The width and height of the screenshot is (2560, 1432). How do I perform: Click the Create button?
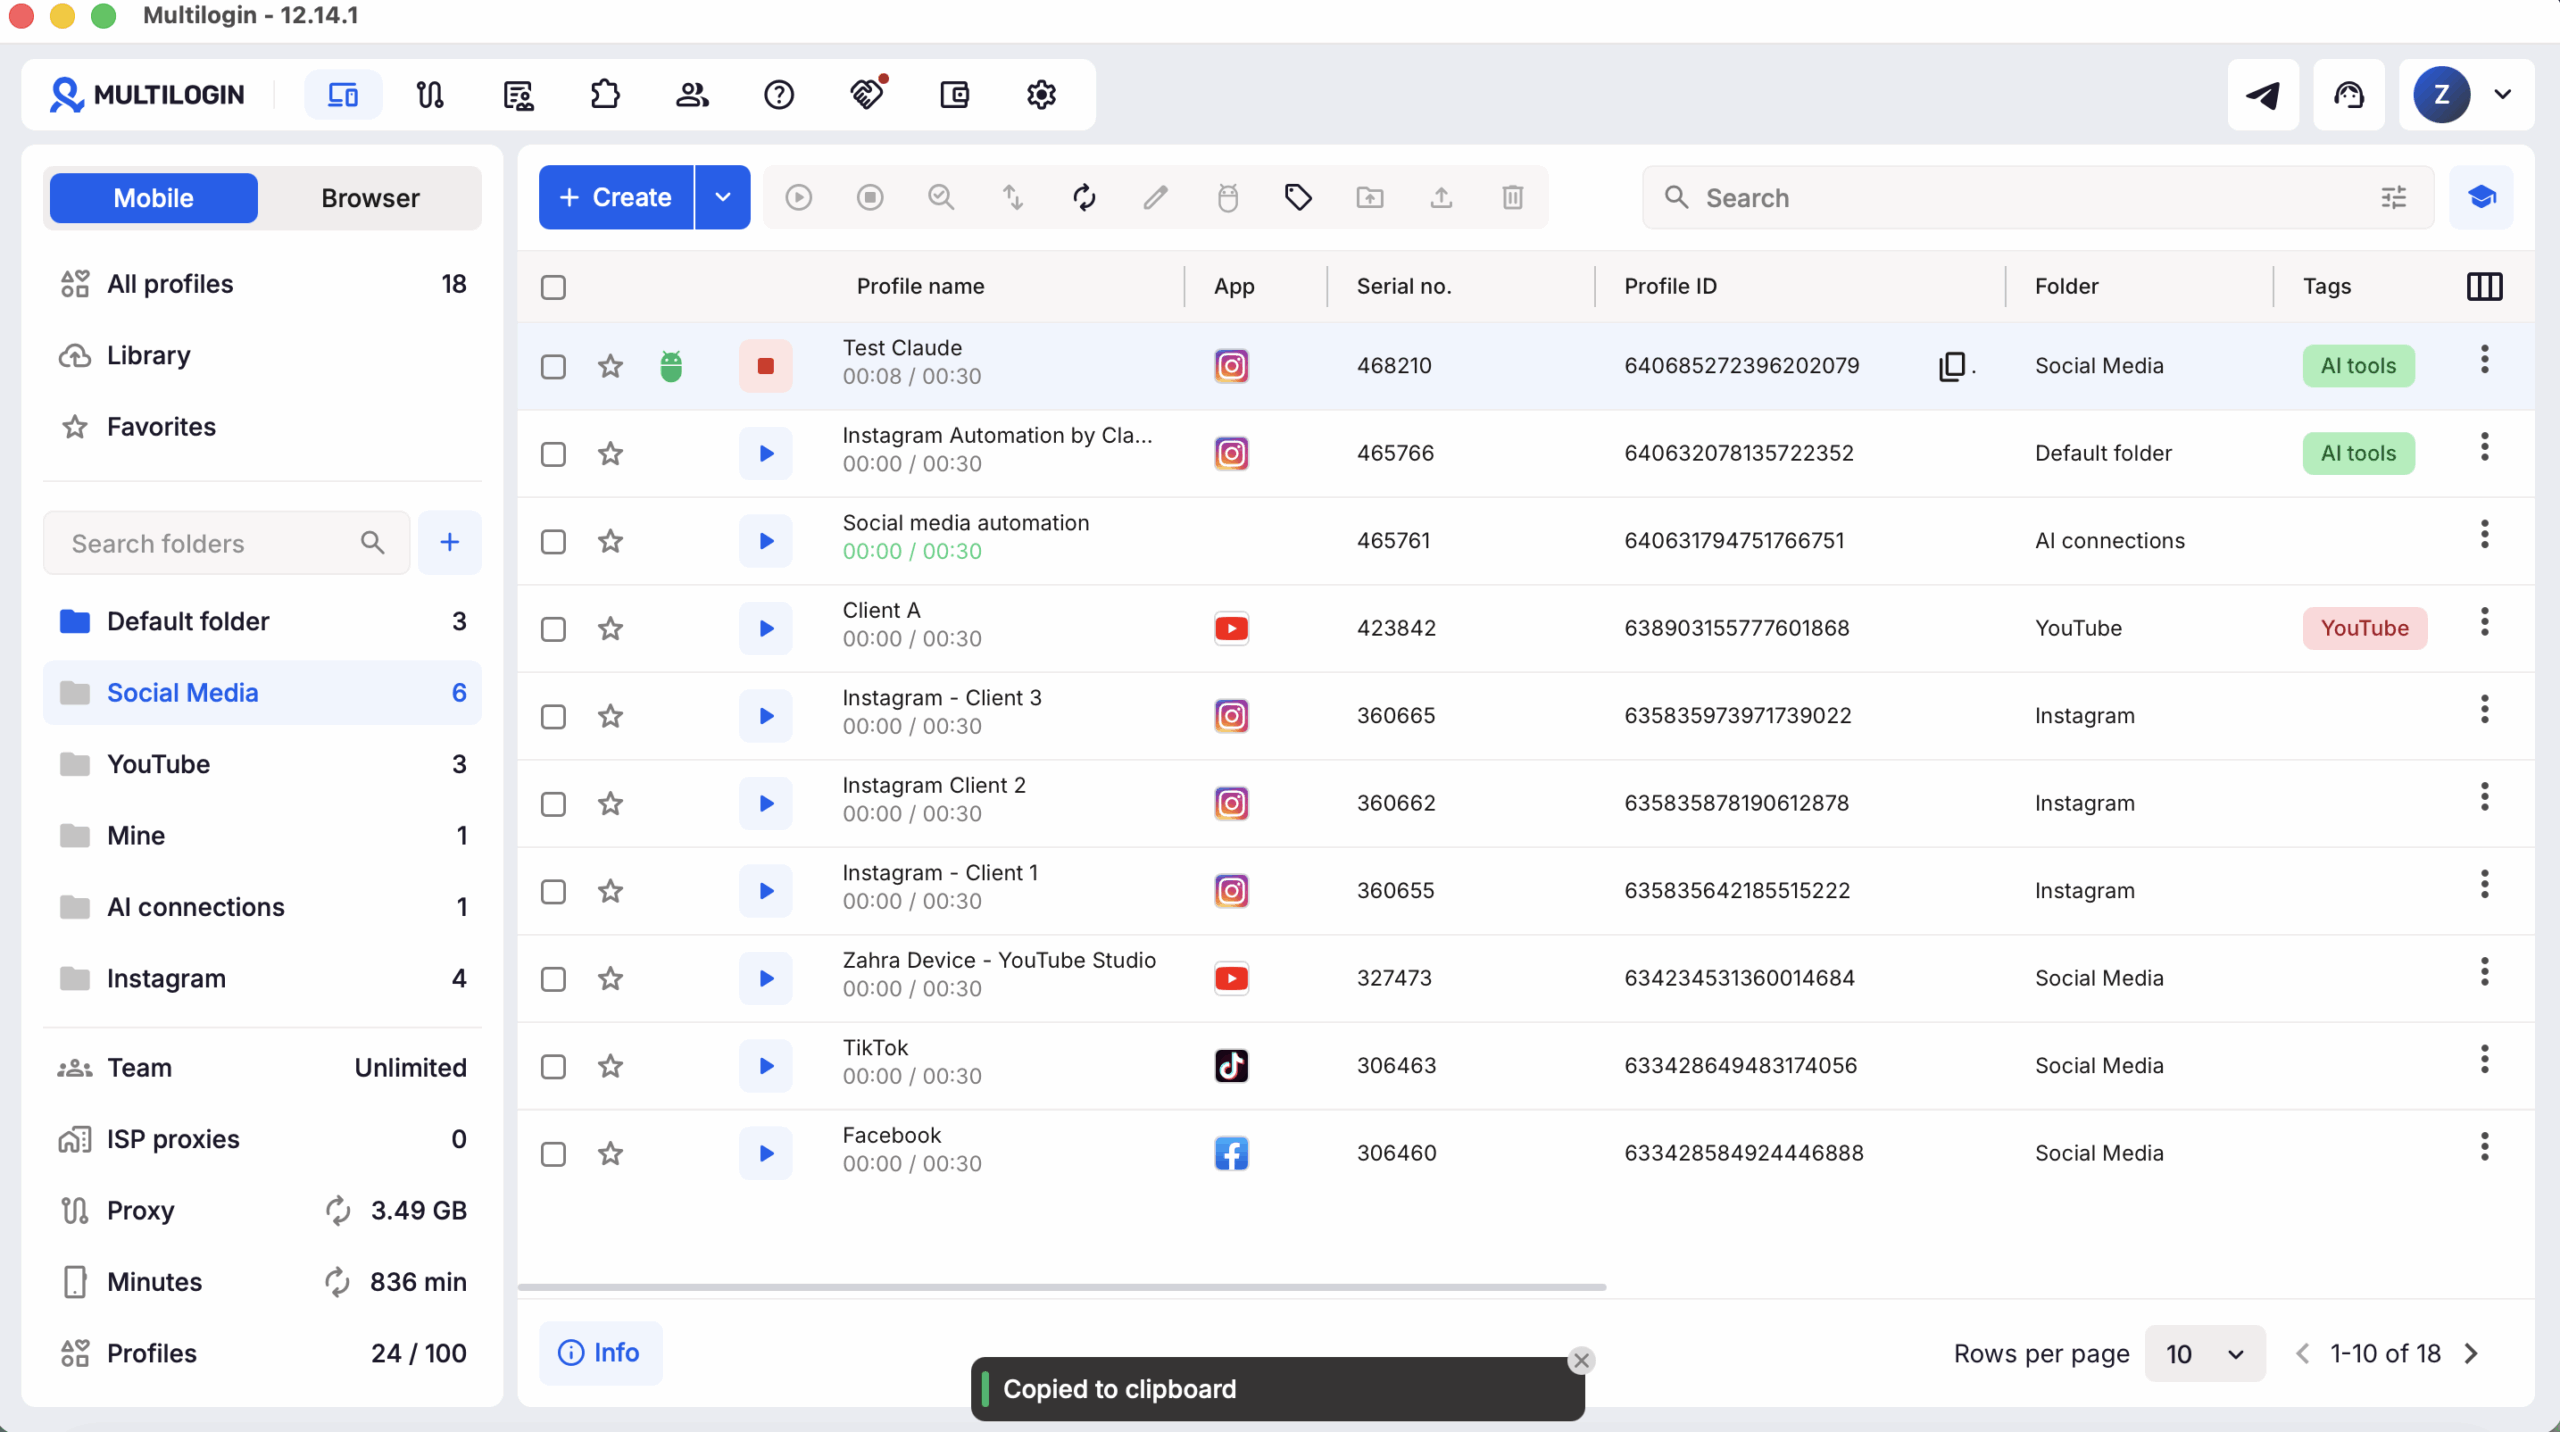[x=616, y=197]
